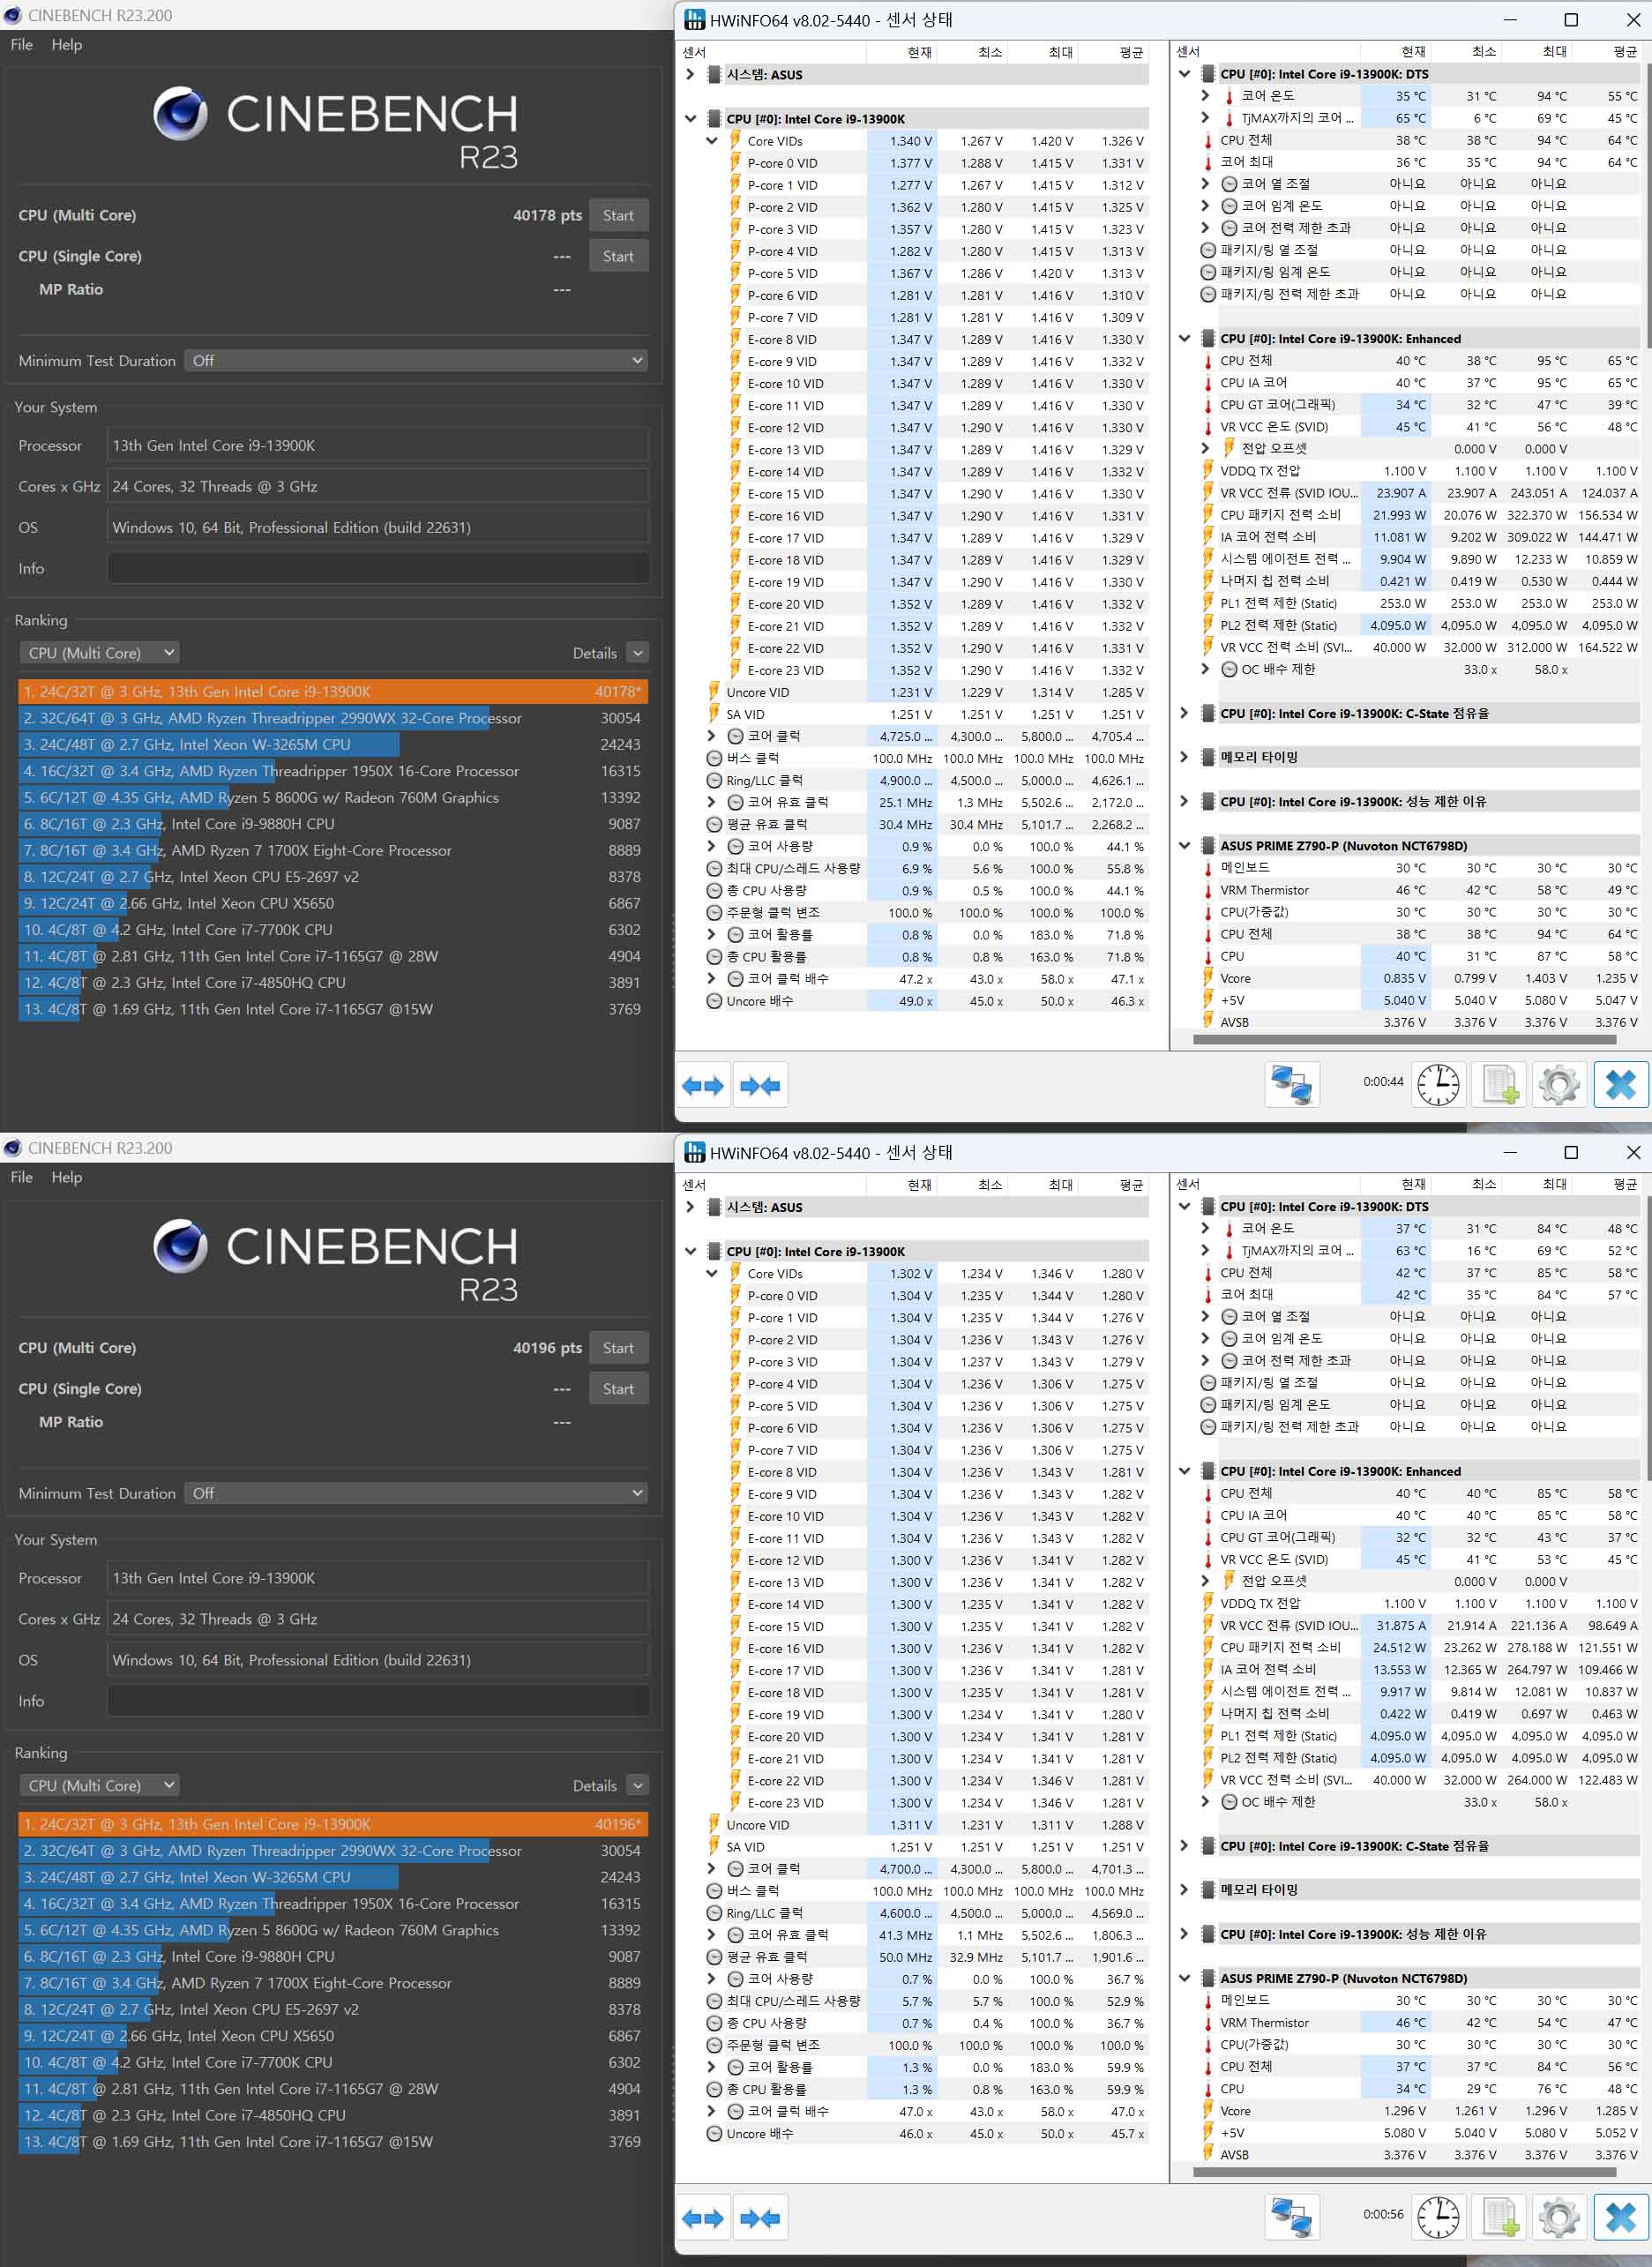Expand 코어 클럭 row showing 4,725.0 current
1652x2267 pixels.
coord(711,736)
